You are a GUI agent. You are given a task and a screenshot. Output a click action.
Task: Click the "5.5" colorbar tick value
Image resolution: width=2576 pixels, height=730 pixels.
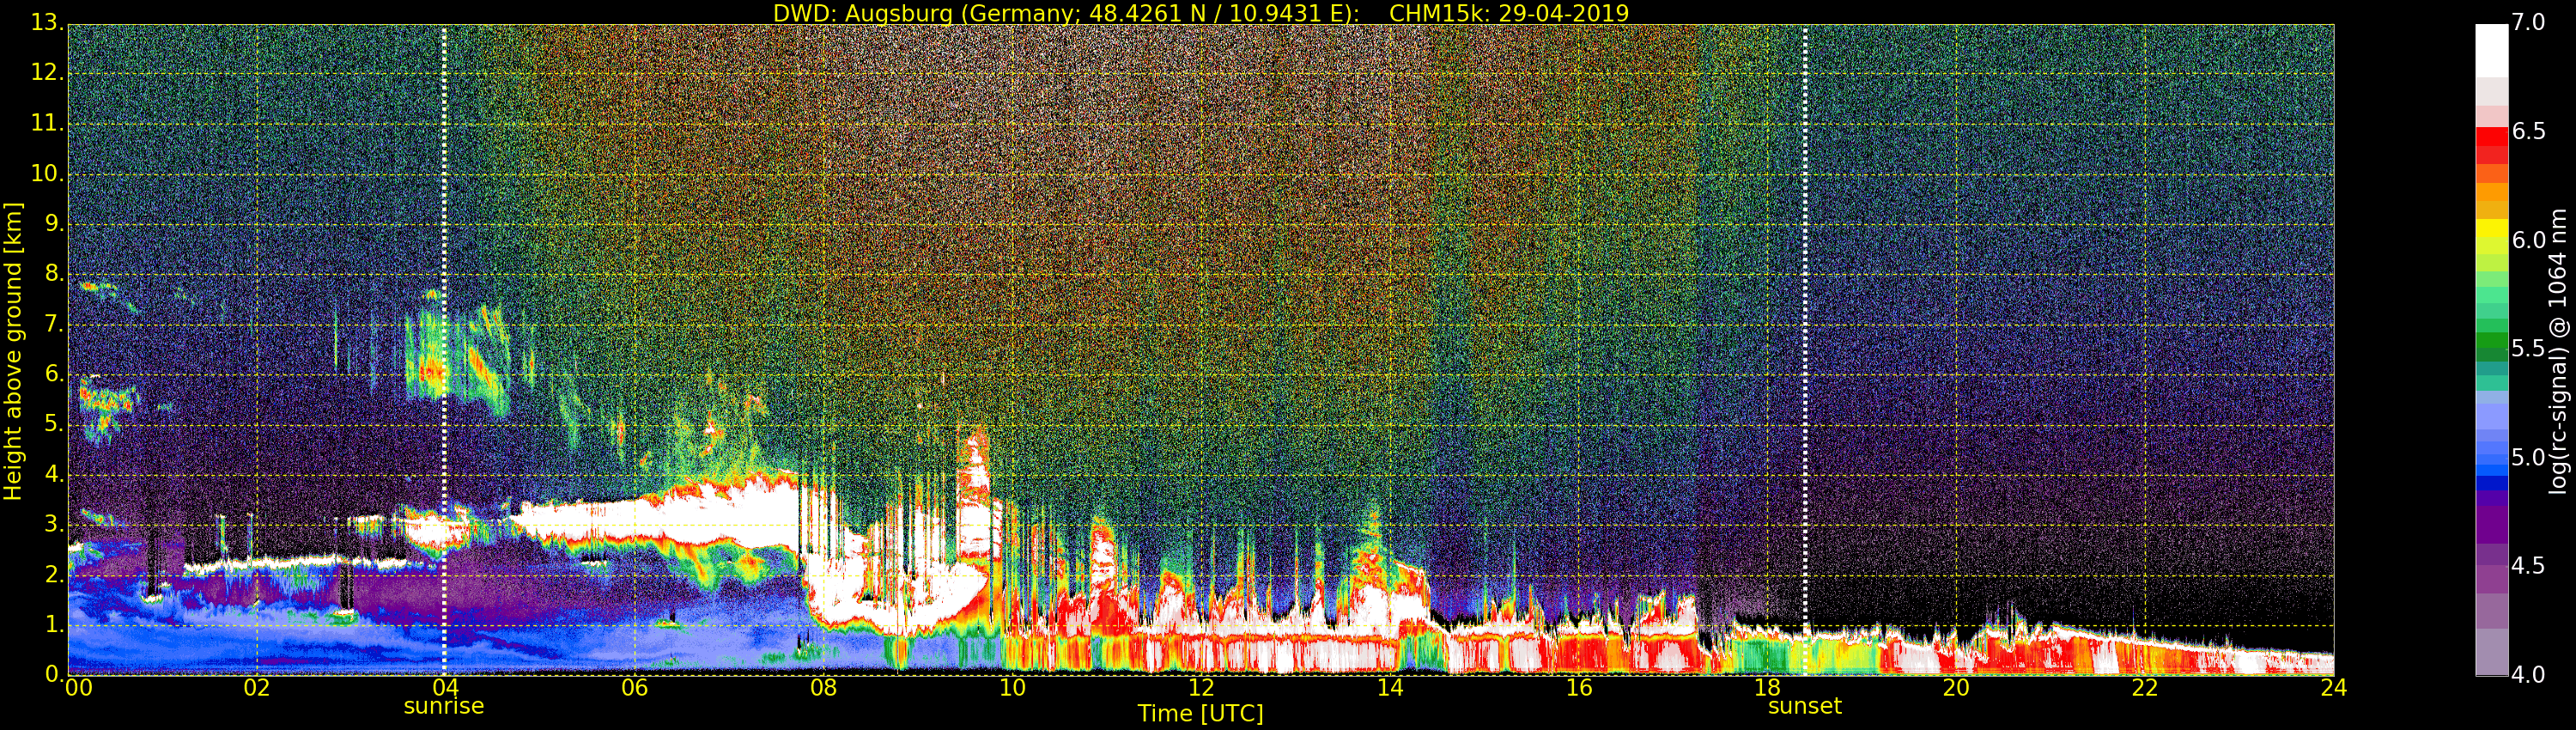click(2528, 348)
